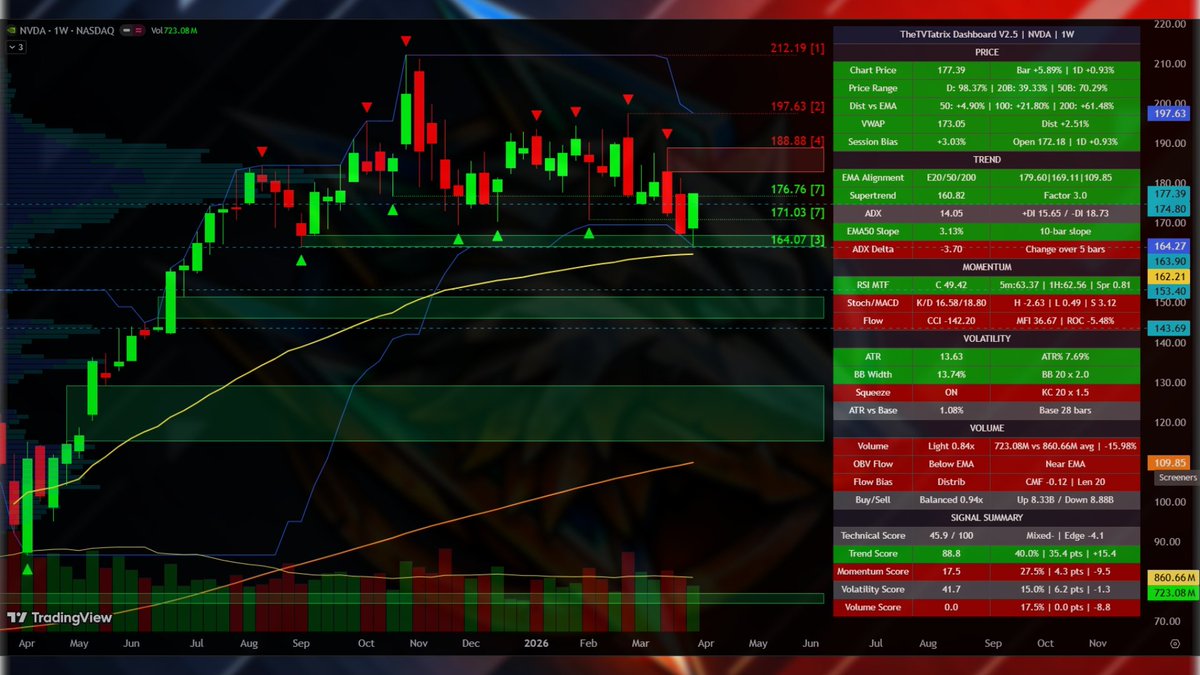Click the Session Bias value +3.03%
This screenshot has width=1200, height=675.
coord(951,142)
